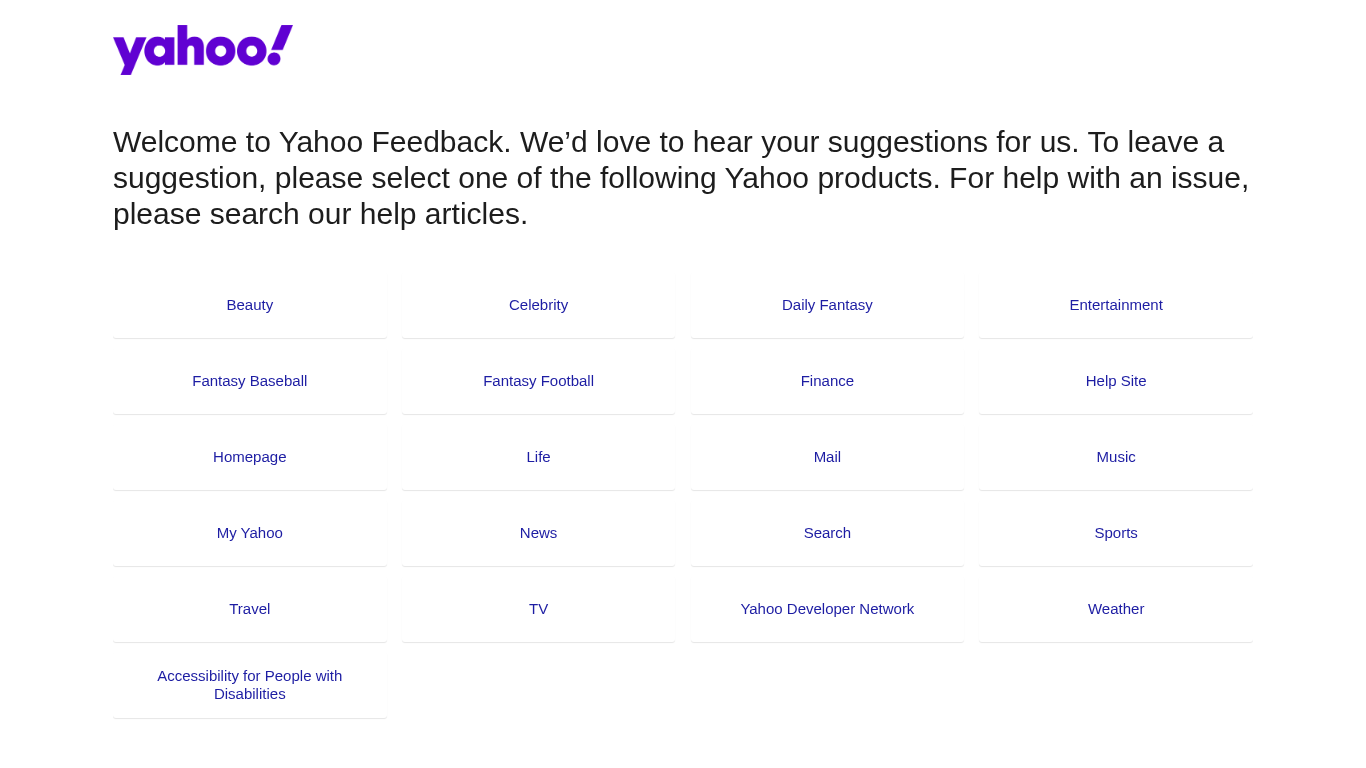Viewport: 1366px width, 768px height.
Task: Choose Daily Fantasy feedback
Action: point(827,305)
